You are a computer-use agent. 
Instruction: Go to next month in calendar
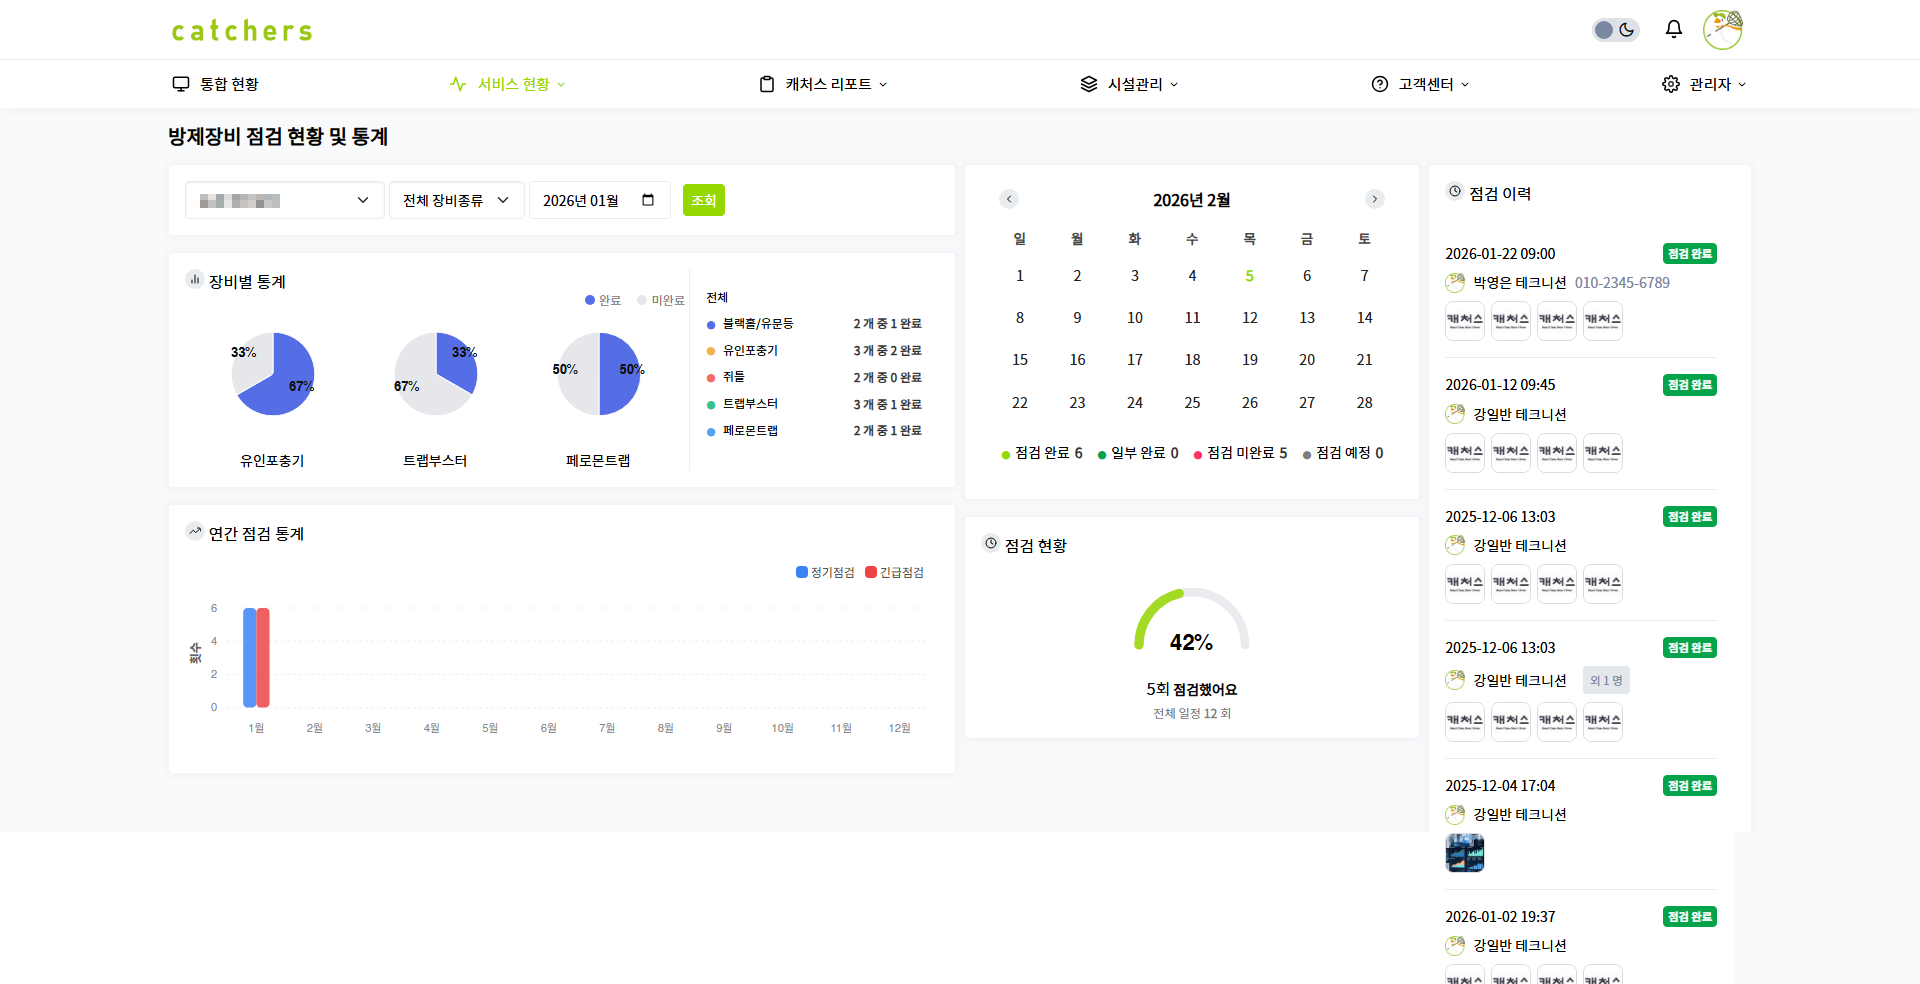[1375, 199]
